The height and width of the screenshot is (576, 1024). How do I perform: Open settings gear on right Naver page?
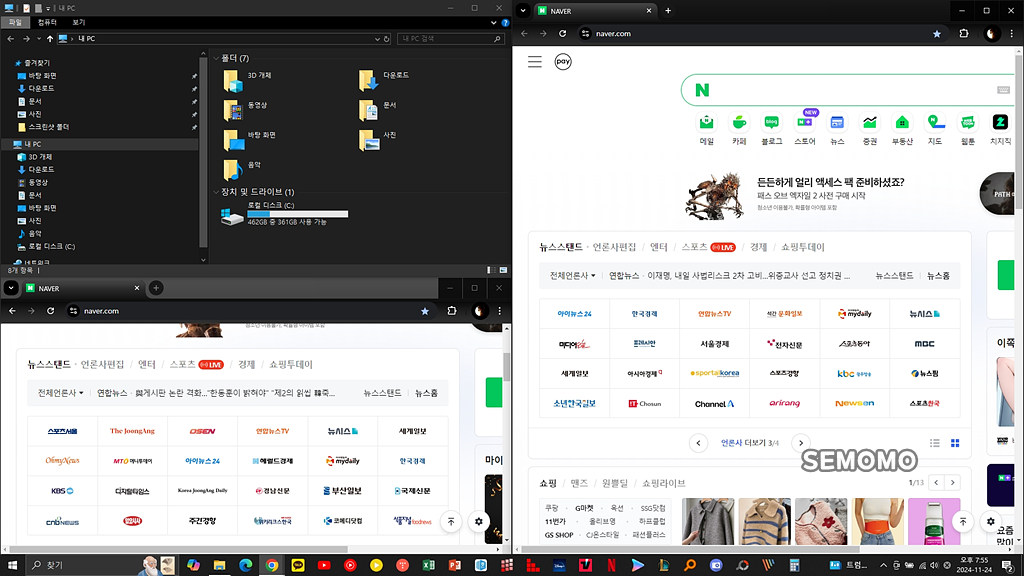click(x=991, y=521)
